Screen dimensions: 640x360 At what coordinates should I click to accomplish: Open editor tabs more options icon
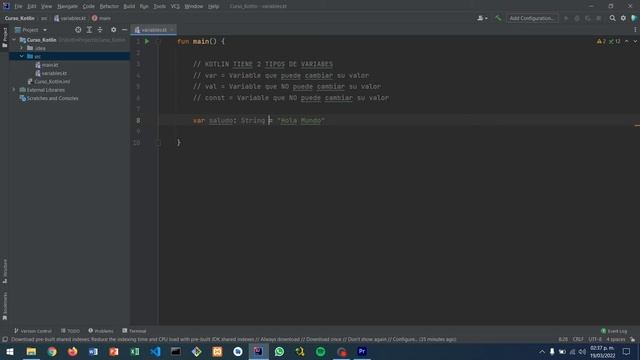tap(635, 30)
